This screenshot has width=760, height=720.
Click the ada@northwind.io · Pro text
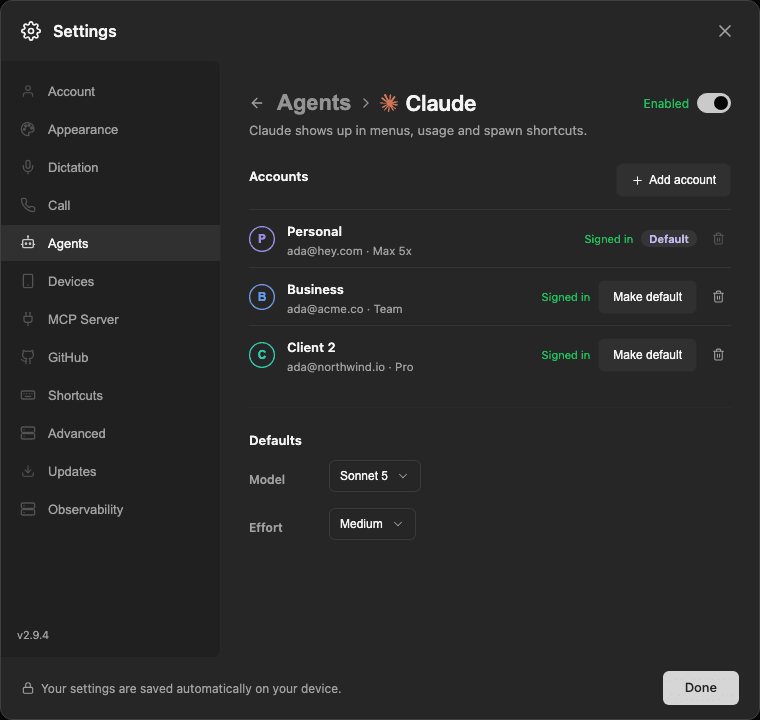[350, 367]
